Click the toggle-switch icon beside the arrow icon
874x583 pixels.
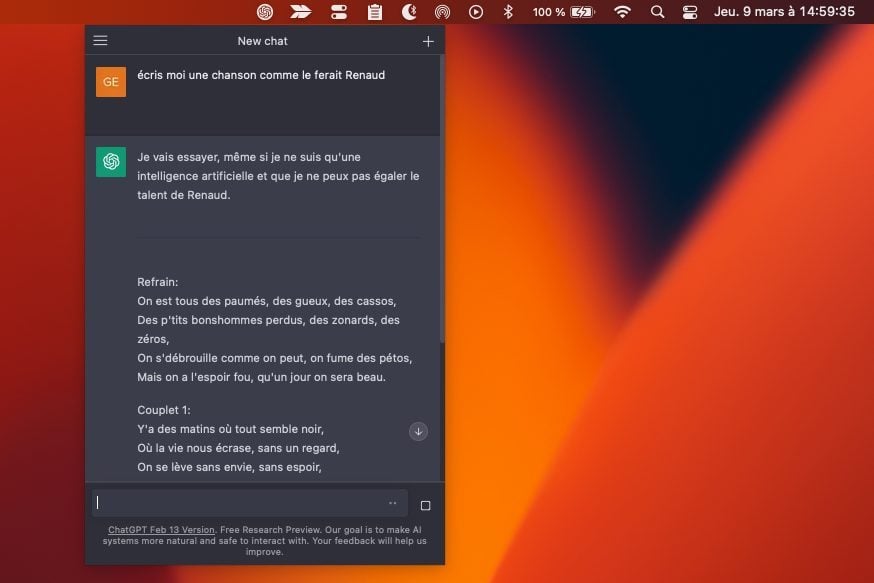point(339,12)
